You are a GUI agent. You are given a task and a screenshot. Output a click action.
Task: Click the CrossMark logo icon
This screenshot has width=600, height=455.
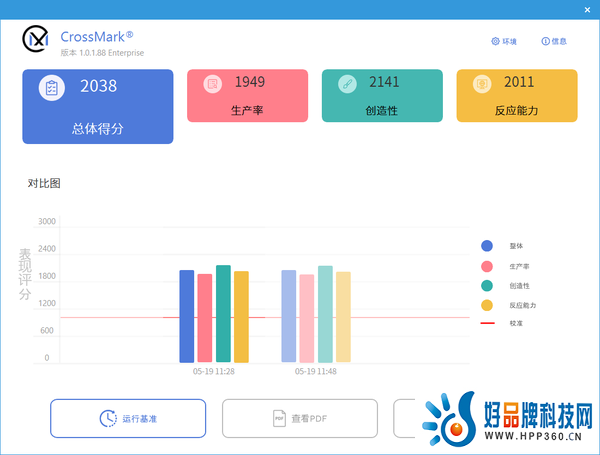[x=36, y=39]
